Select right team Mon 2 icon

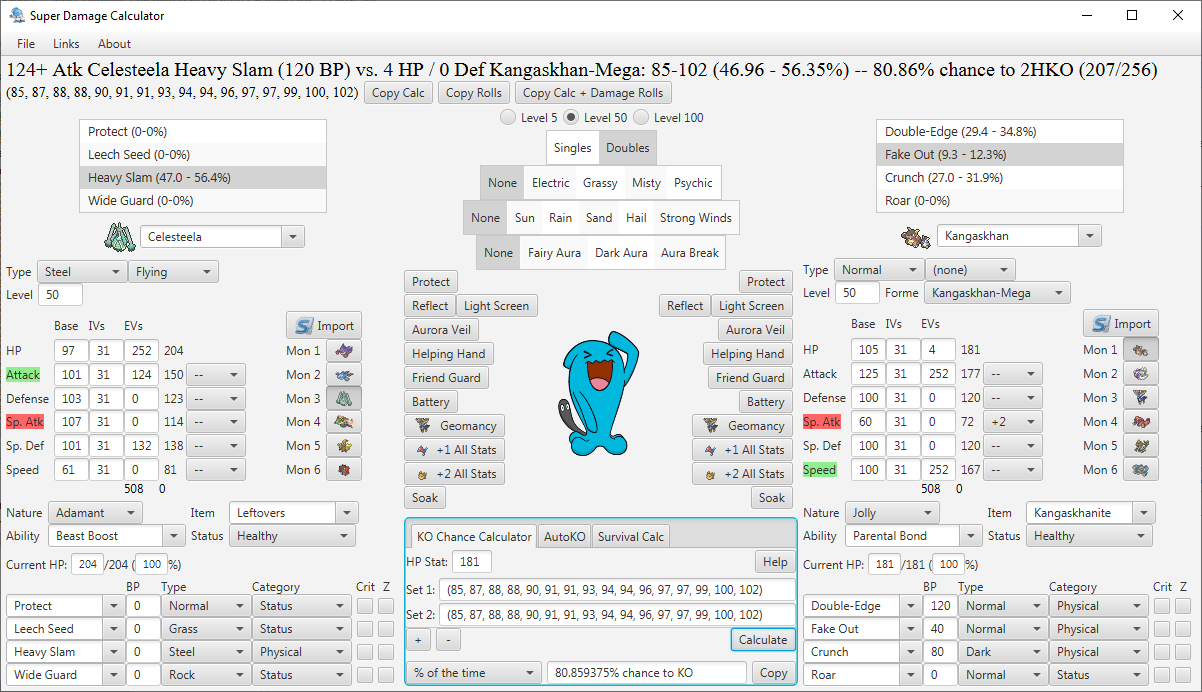1141,374
